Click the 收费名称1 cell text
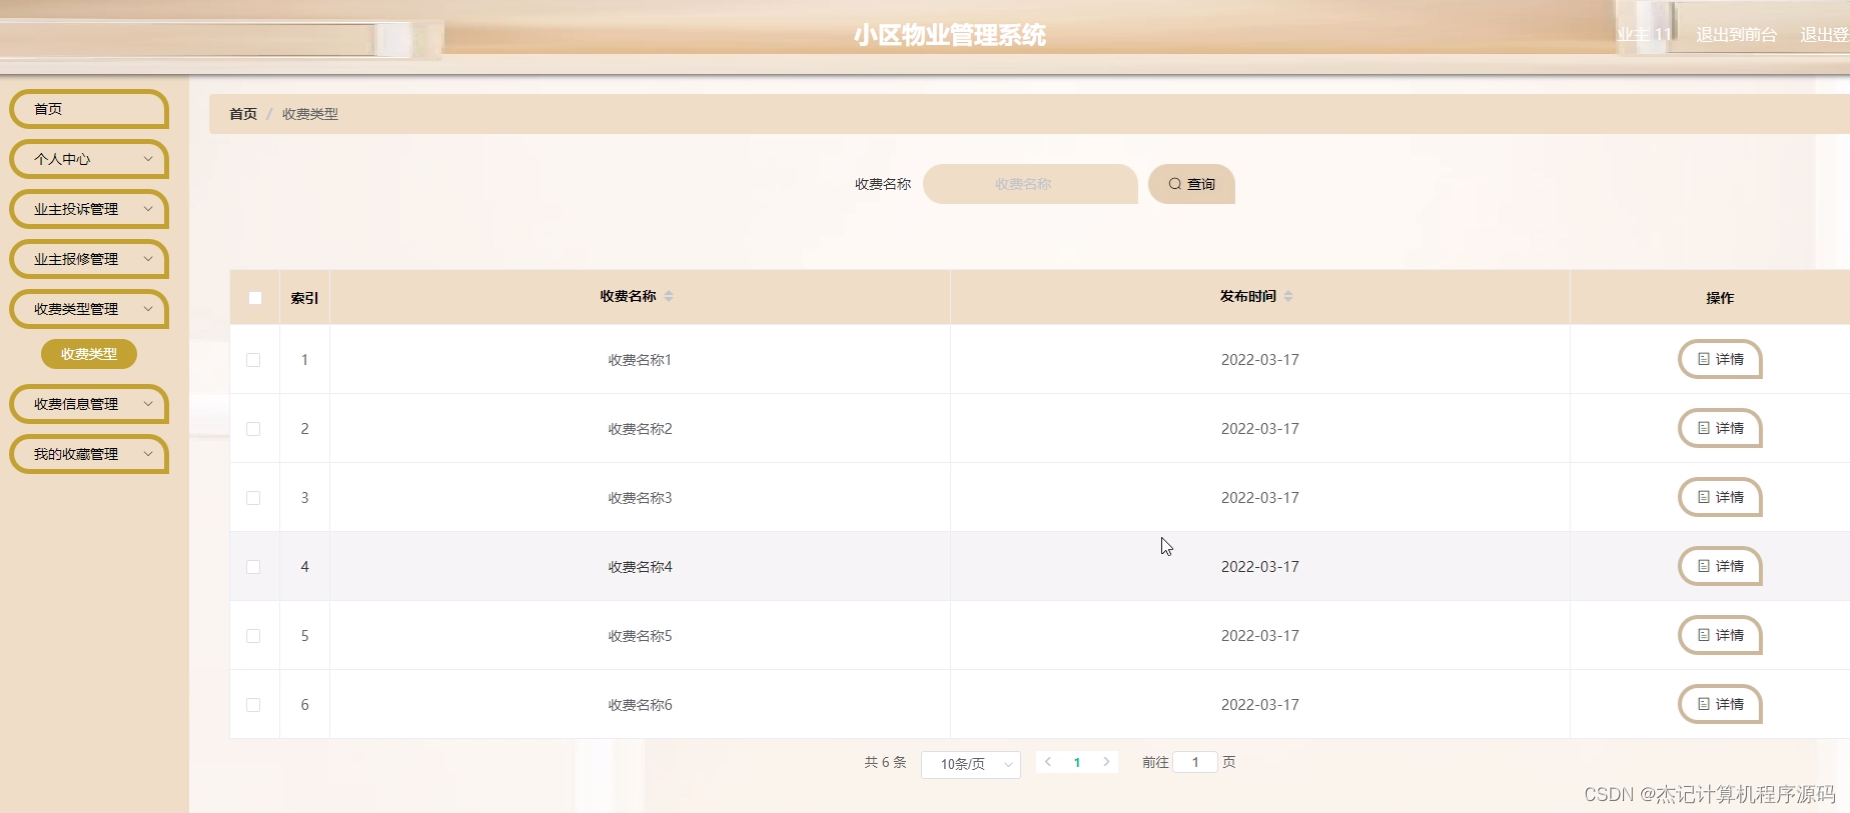Viewport: 1850px width, 813px height. 640,360
